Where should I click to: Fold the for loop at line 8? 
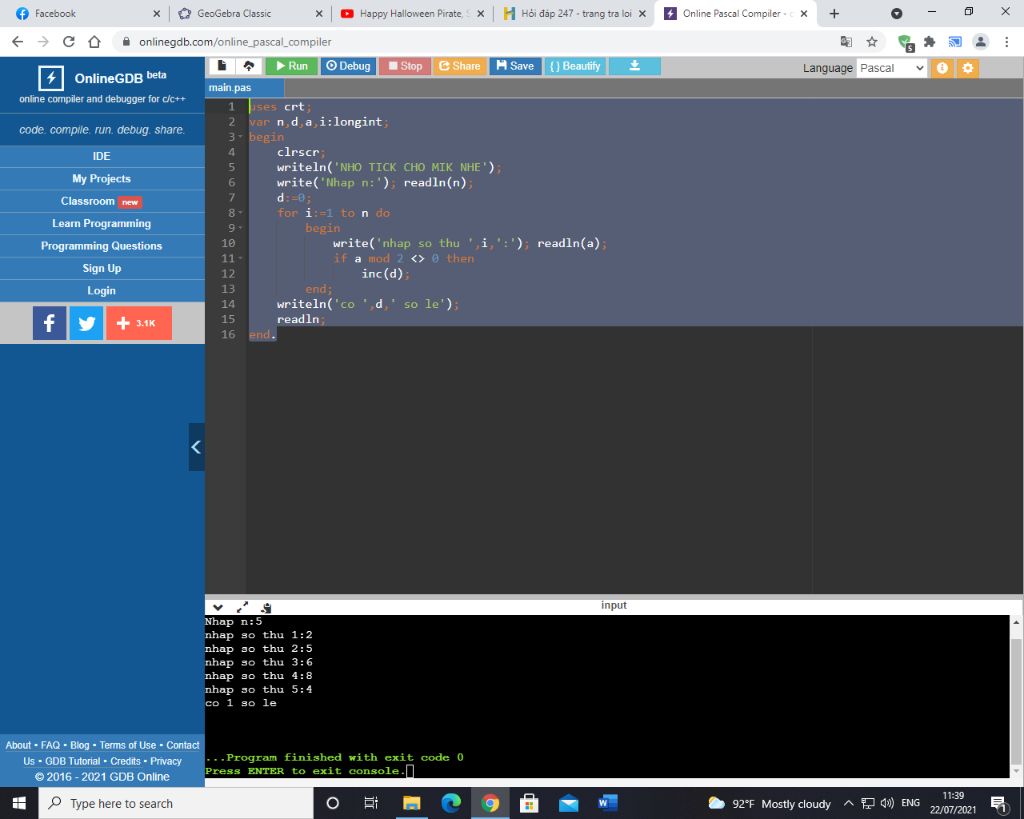pyautogui.click(x=240, y=213)
